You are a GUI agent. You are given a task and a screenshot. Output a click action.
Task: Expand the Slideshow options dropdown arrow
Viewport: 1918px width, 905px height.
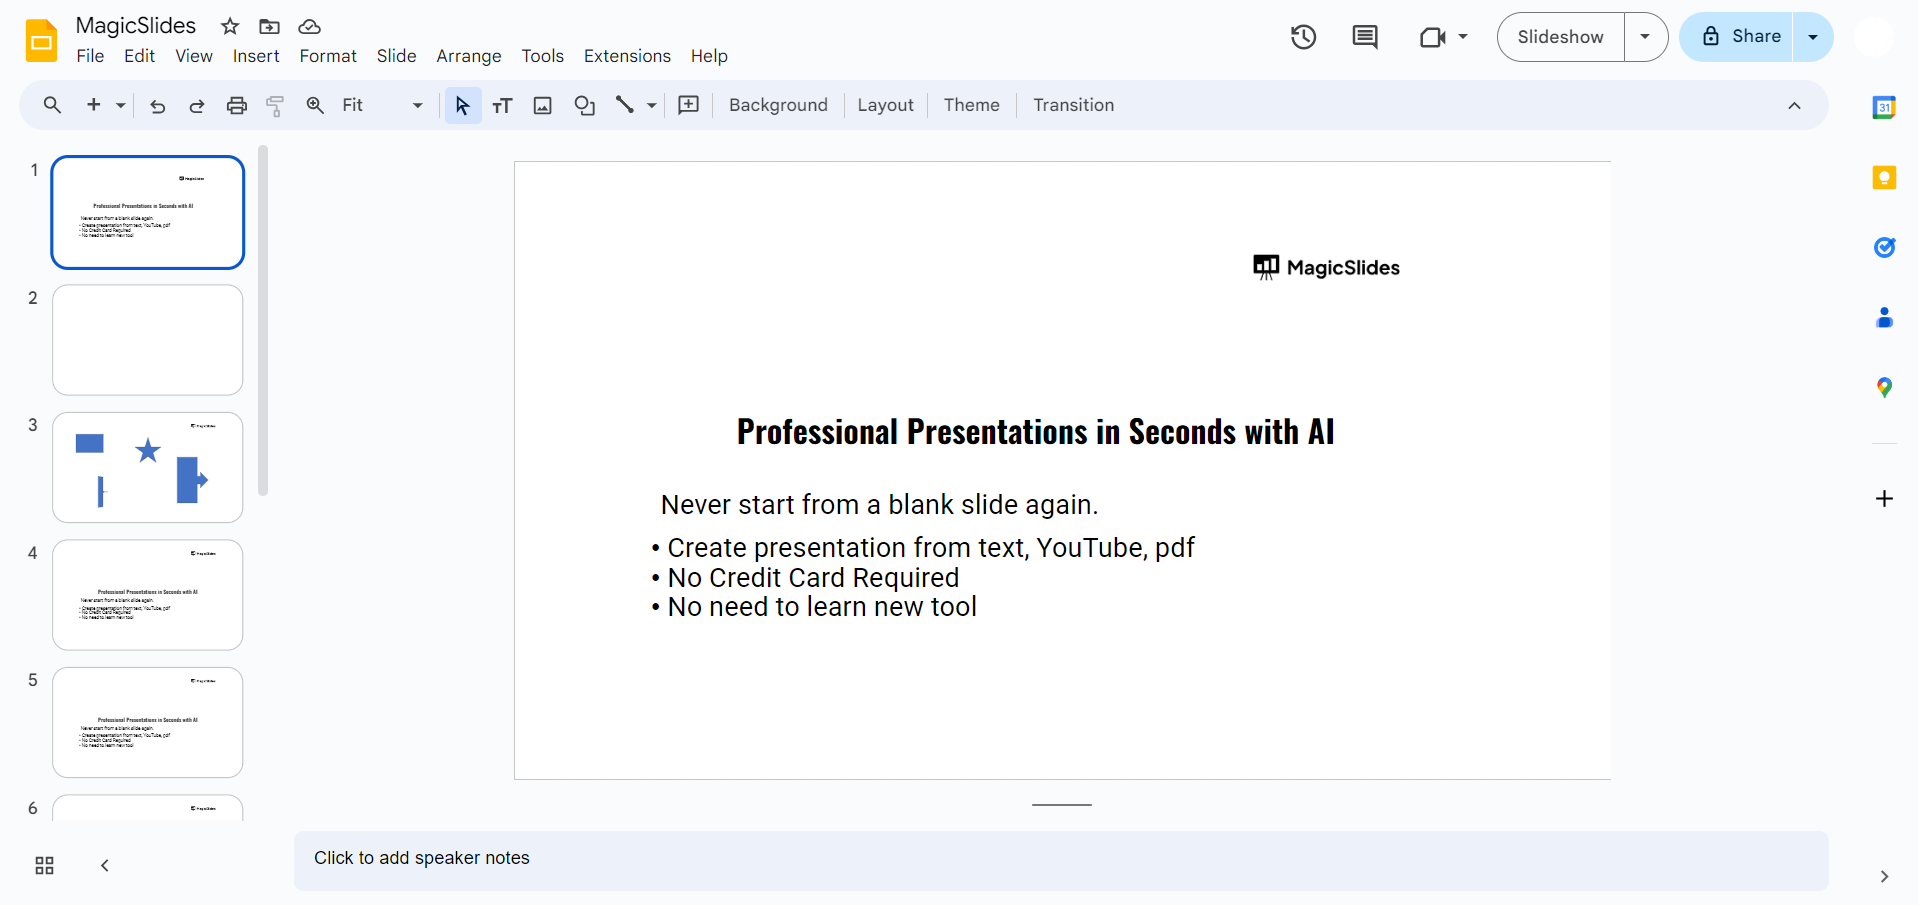pyautogui.click(x=1645, y=37)
